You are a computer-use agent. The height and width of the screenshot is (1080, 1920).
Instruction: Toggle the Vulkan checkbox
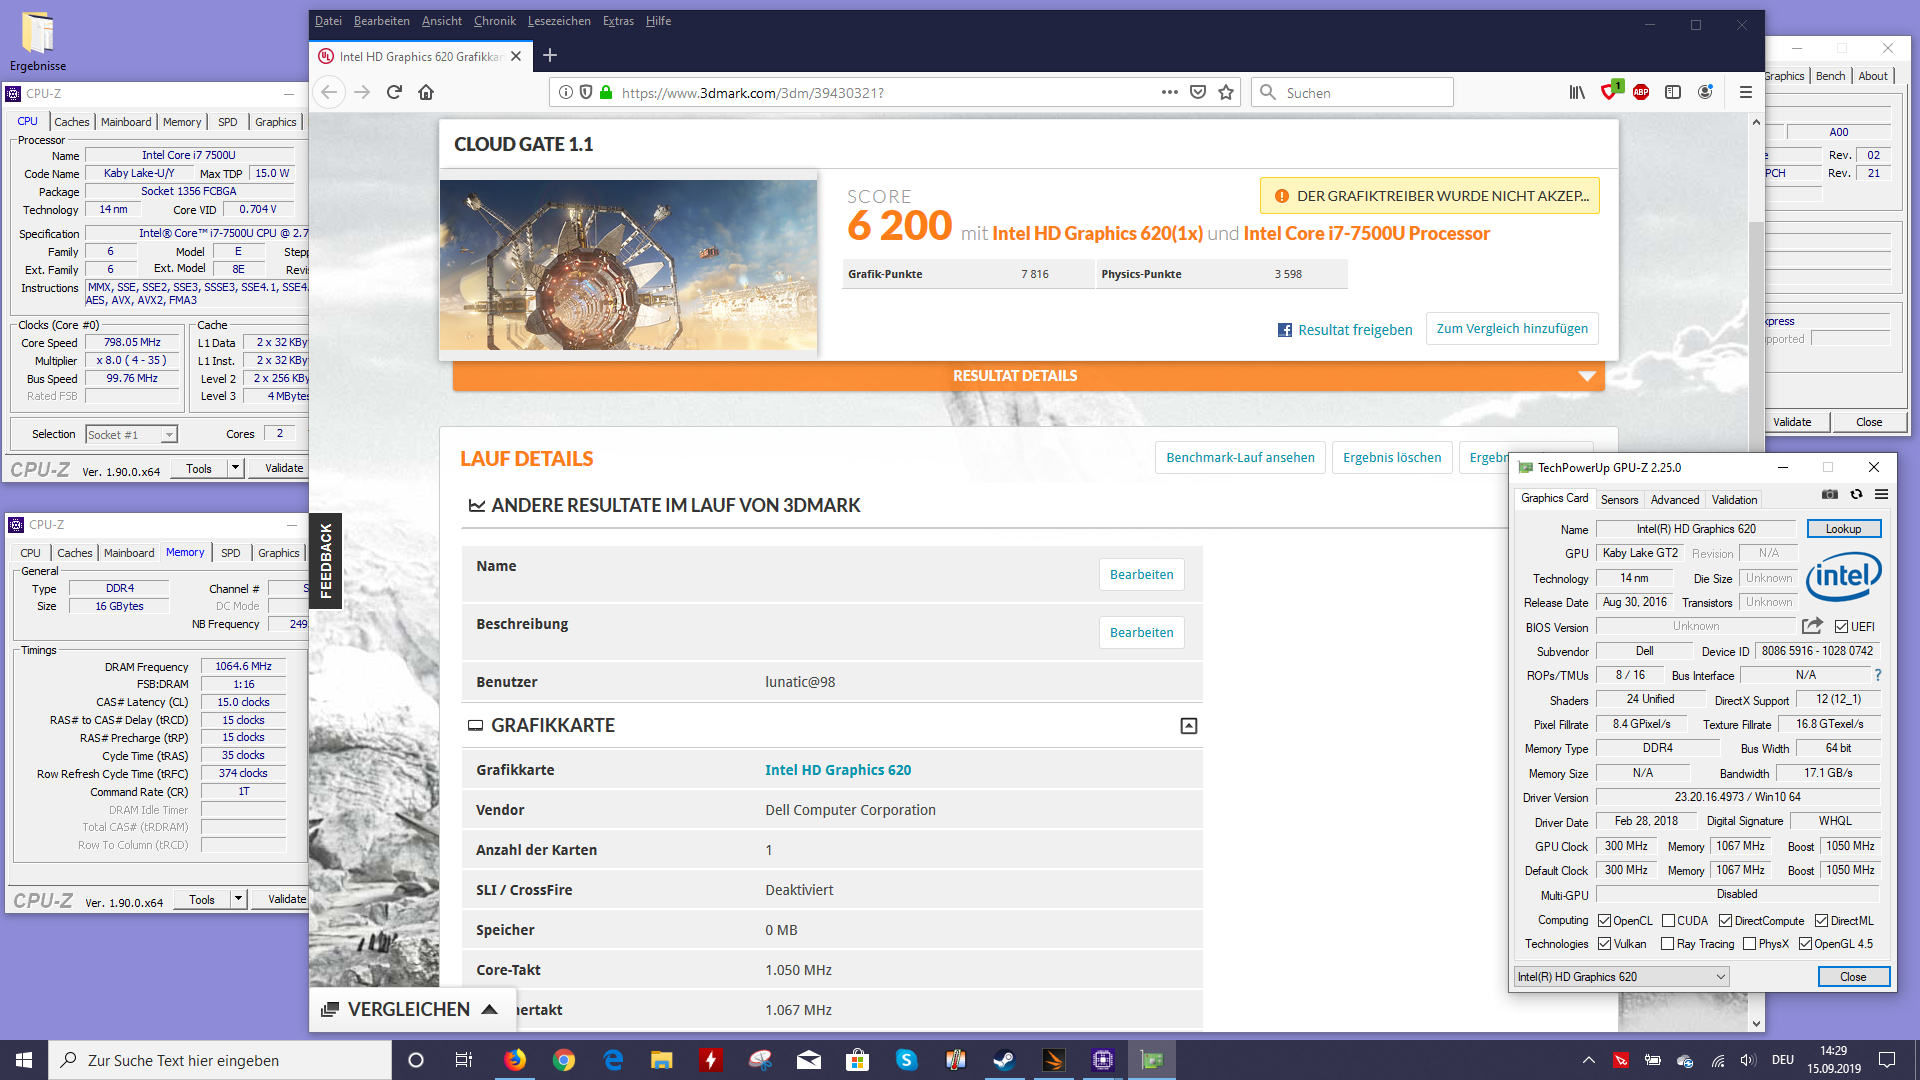pos(1604,944)
